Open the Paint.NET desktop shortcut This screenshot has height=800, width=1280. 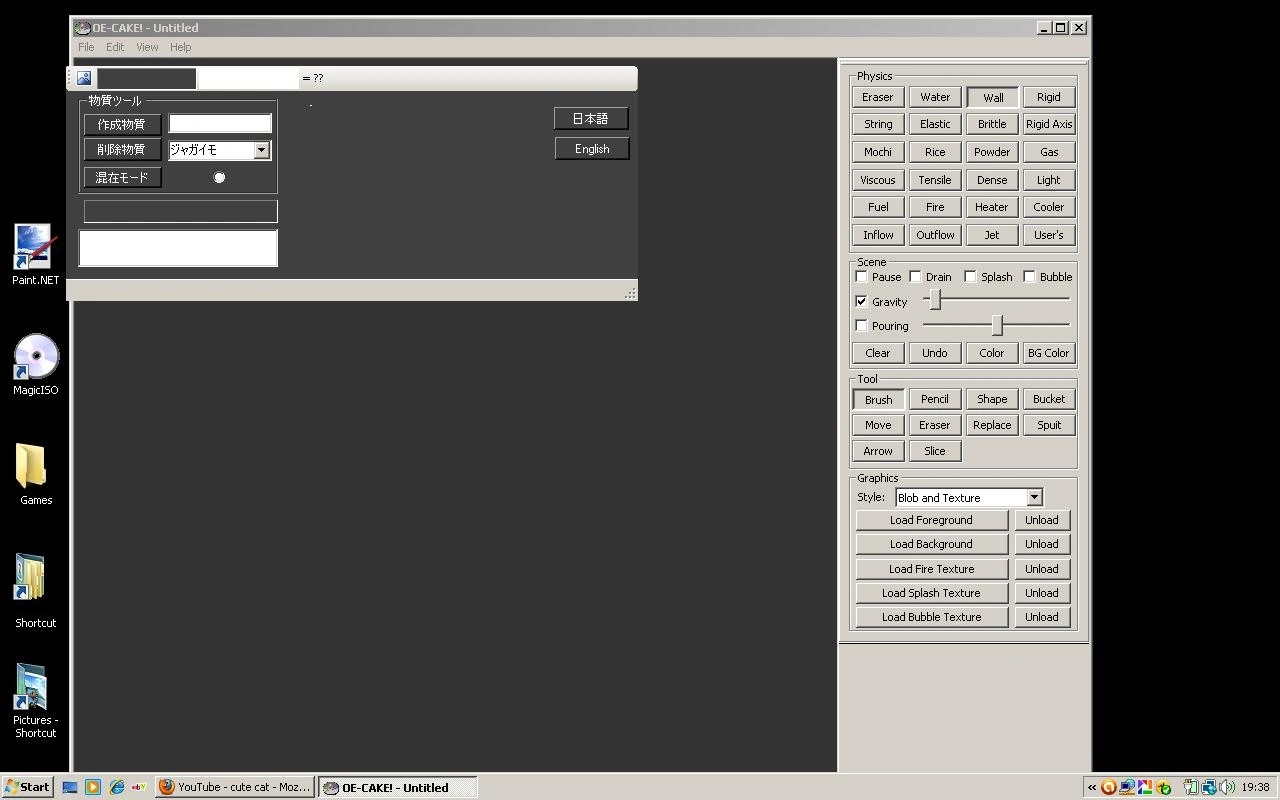coord(34,249)
